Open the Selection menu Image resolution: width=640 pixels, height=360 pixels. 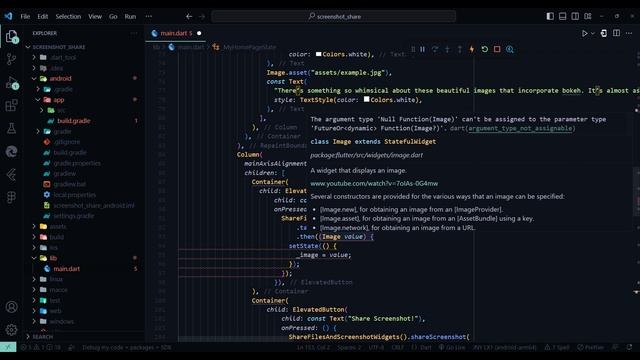(68, 16)
